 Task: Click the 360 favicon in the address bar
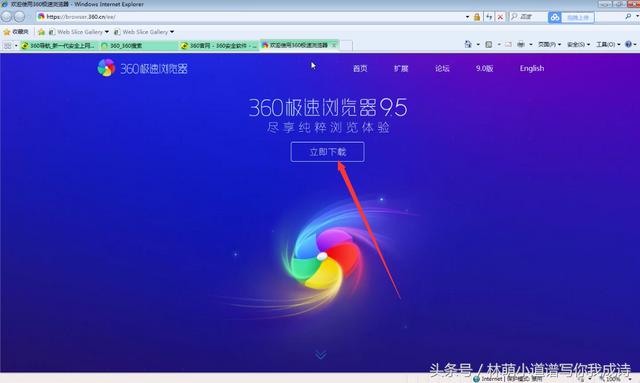pyautogui.click(x=41, y=17)
